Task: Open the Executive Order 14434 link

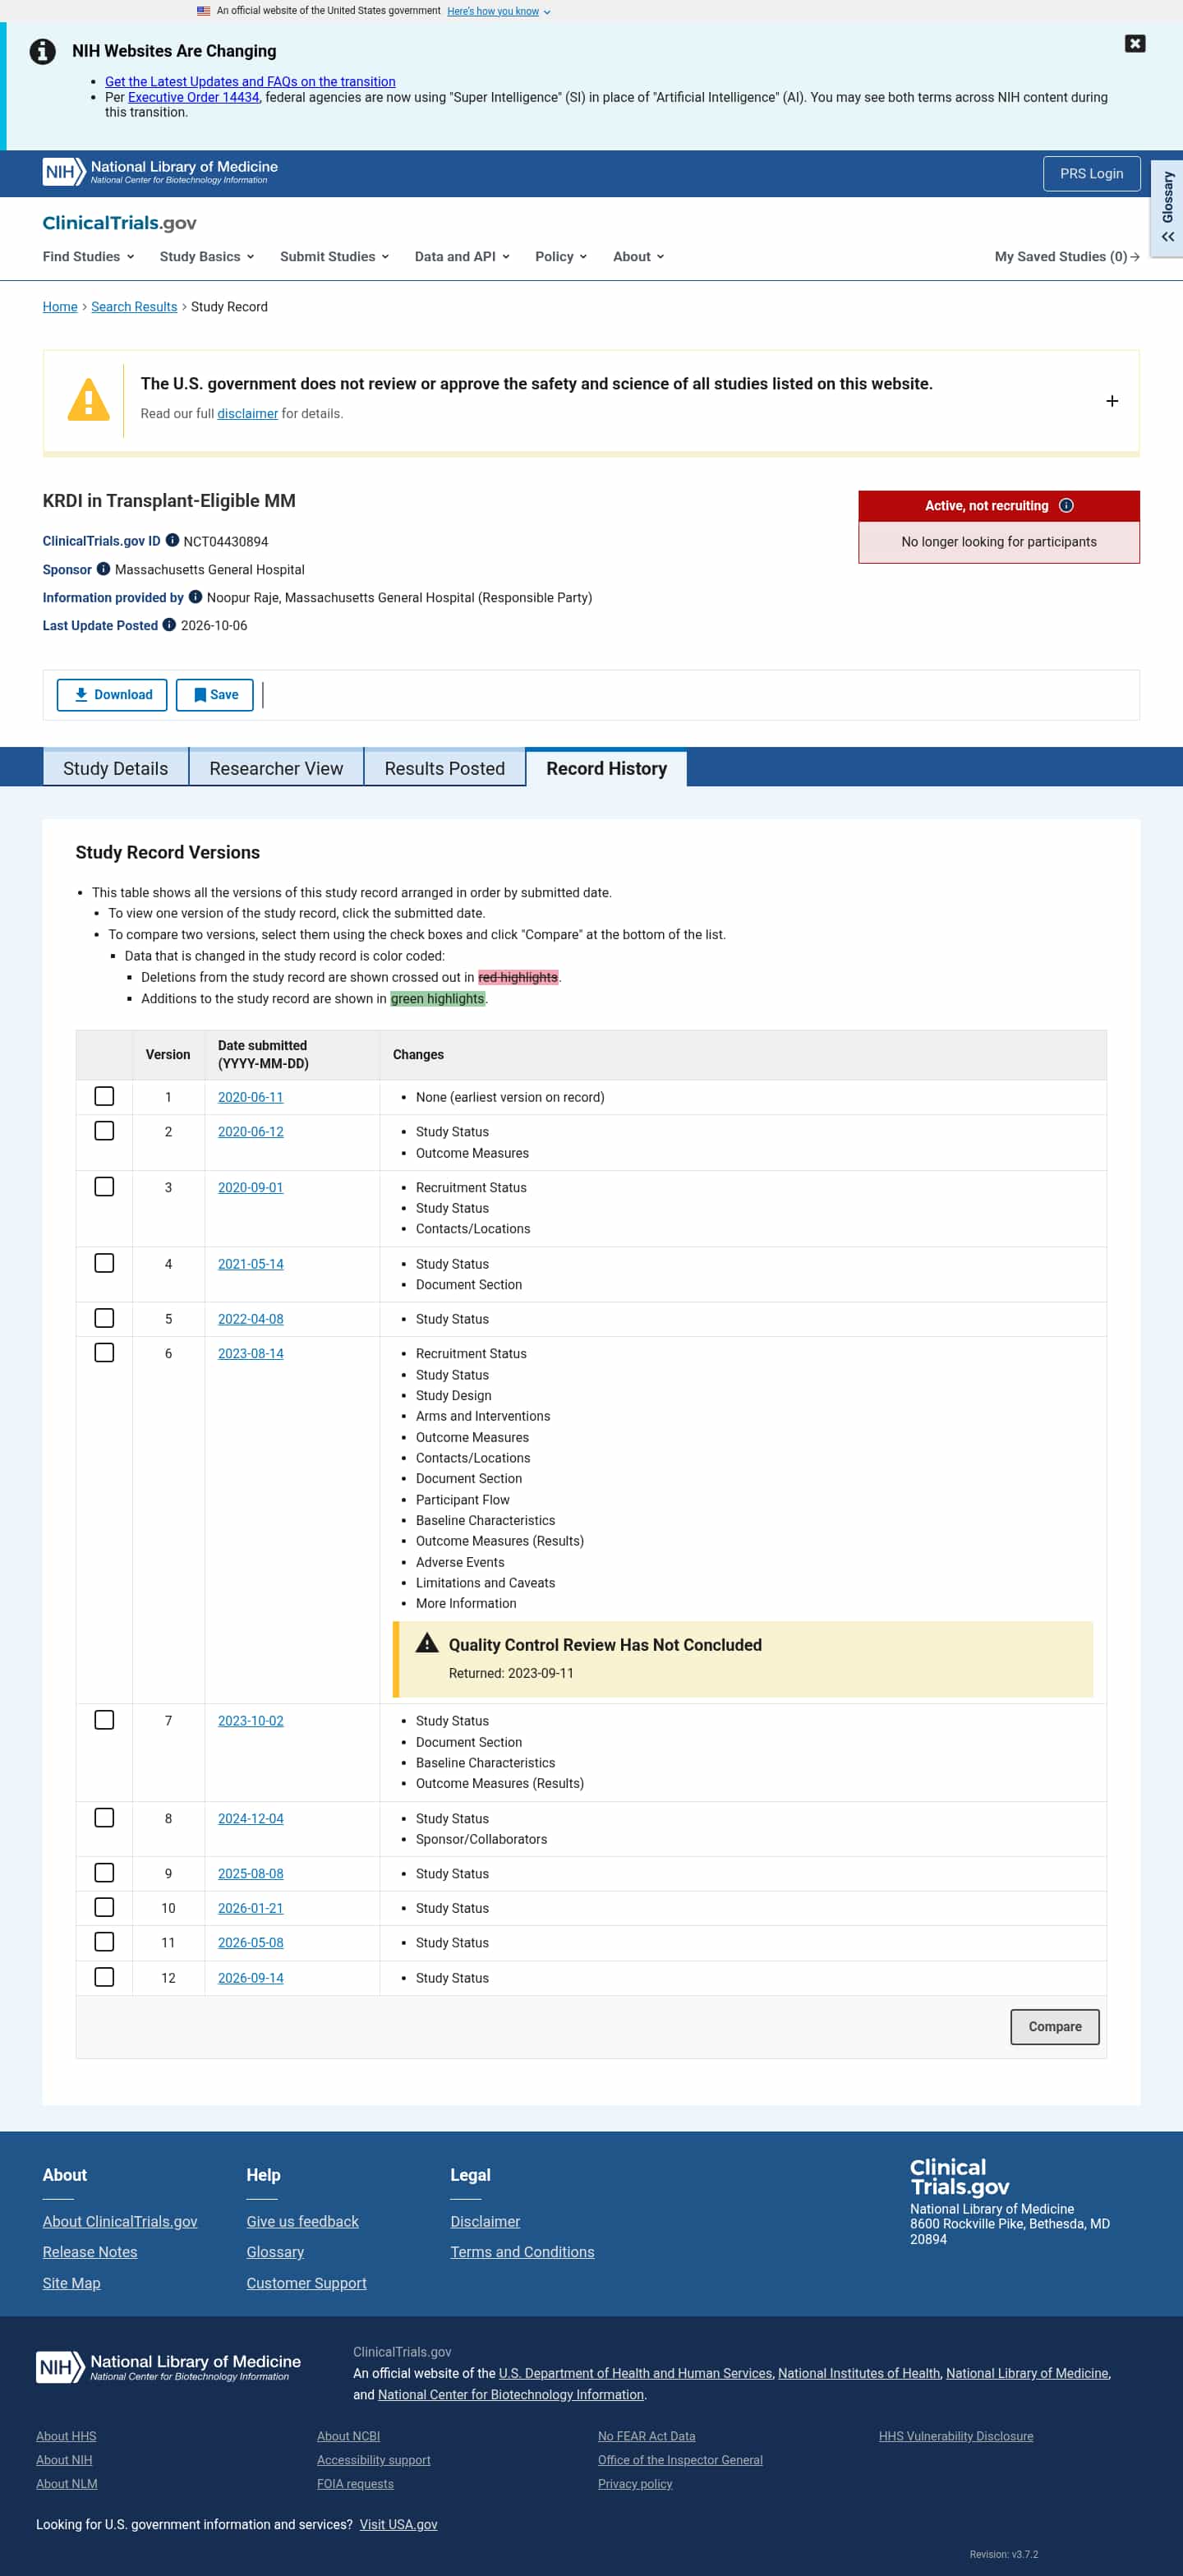Action: (x=193, y=97)
